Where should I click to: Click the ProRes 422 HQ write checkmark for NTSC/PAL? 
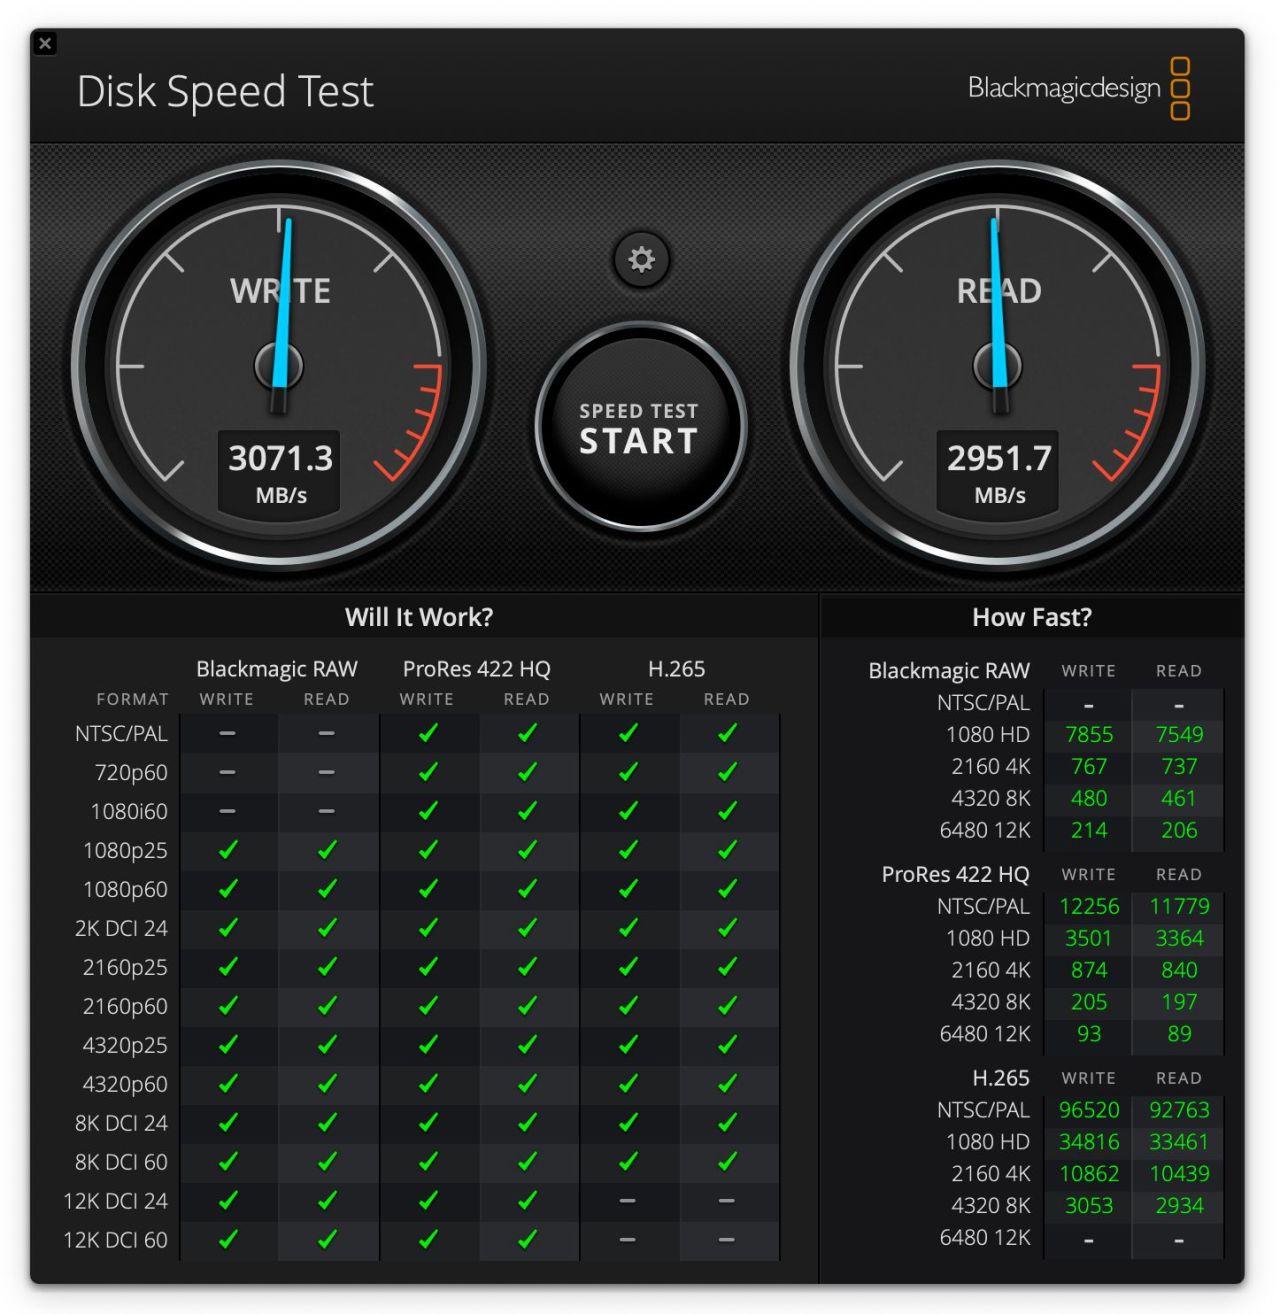point(428,733)
